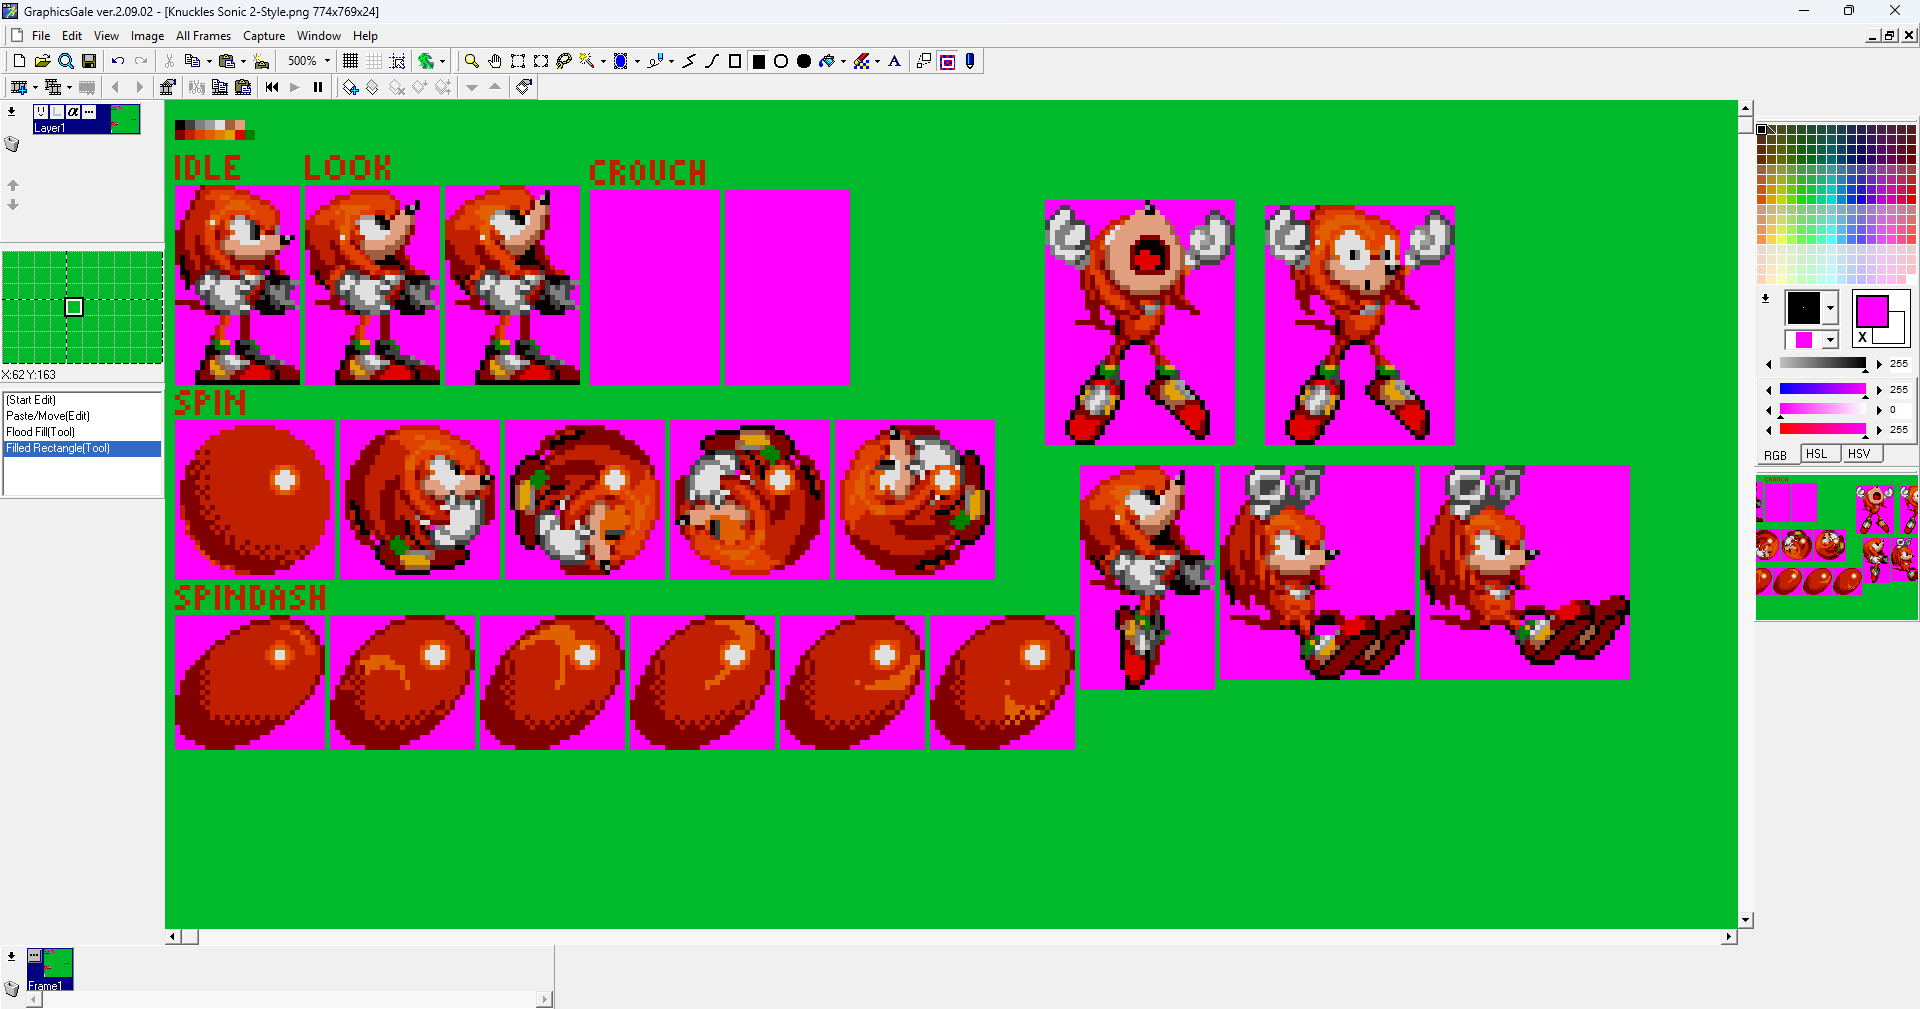This screenshot has width=1920, height=1009.
Task: Open the Image menu
Action: (x=147, y=35)
